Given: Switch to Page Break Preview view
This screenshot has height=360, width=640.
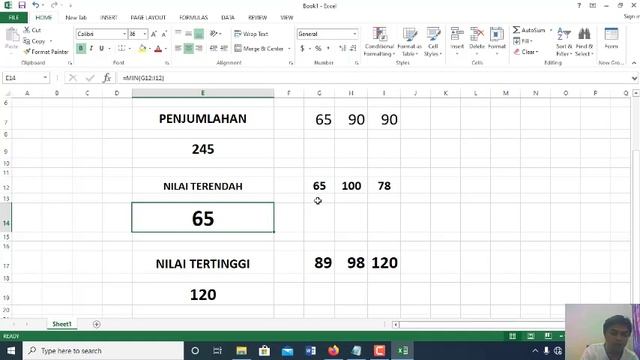Looking at the screenshot, I should [548, 336].
